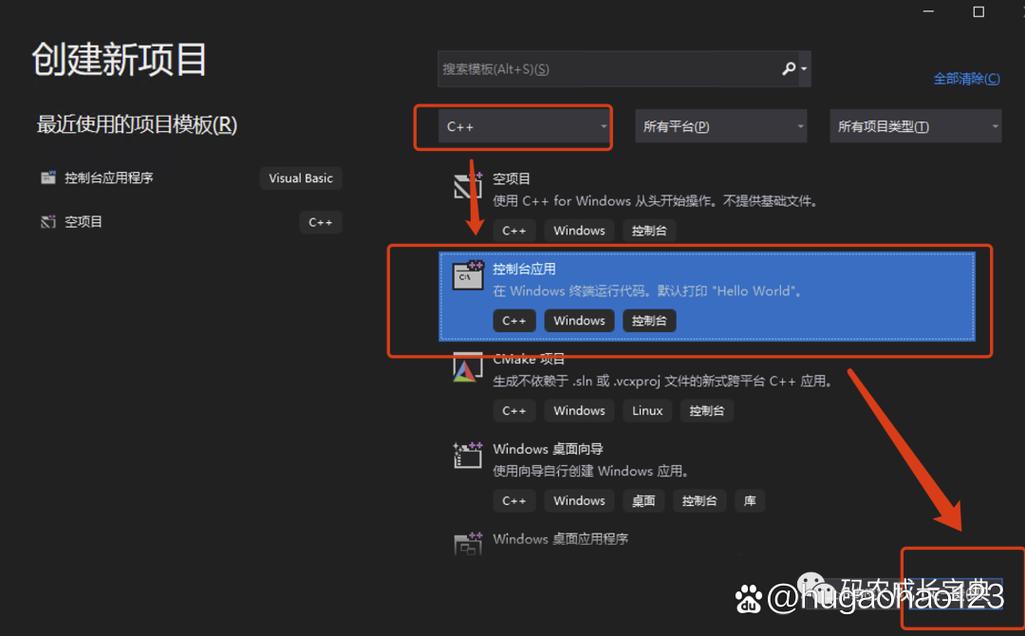Click the 库 tag on Windows 桌面向导

pyautogui.click(x=750, y=500)
